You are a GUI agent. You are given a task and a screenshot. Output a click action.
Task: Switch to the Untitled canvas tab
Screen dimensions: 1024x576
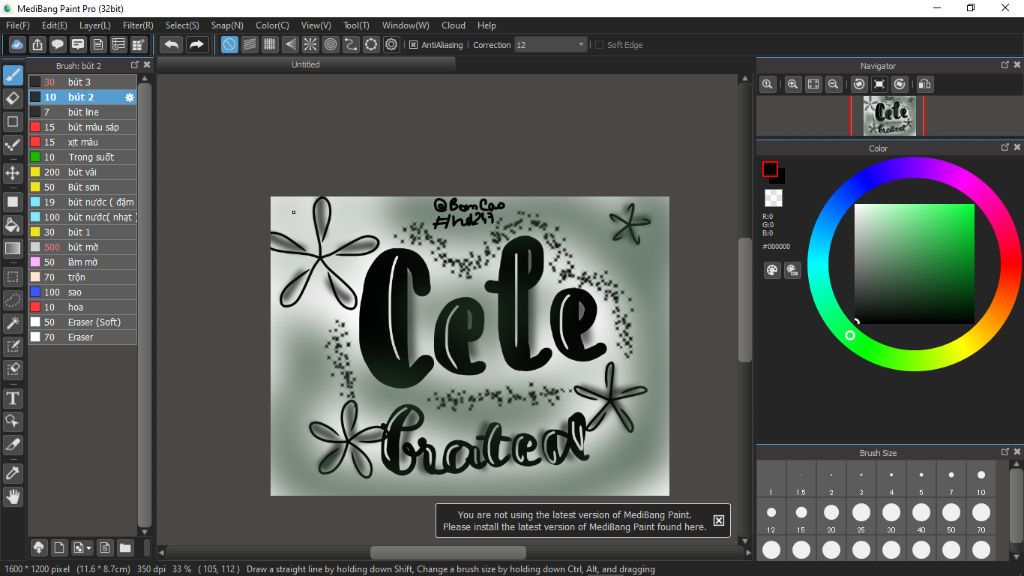pyautogui.click(x=306, y=64)
